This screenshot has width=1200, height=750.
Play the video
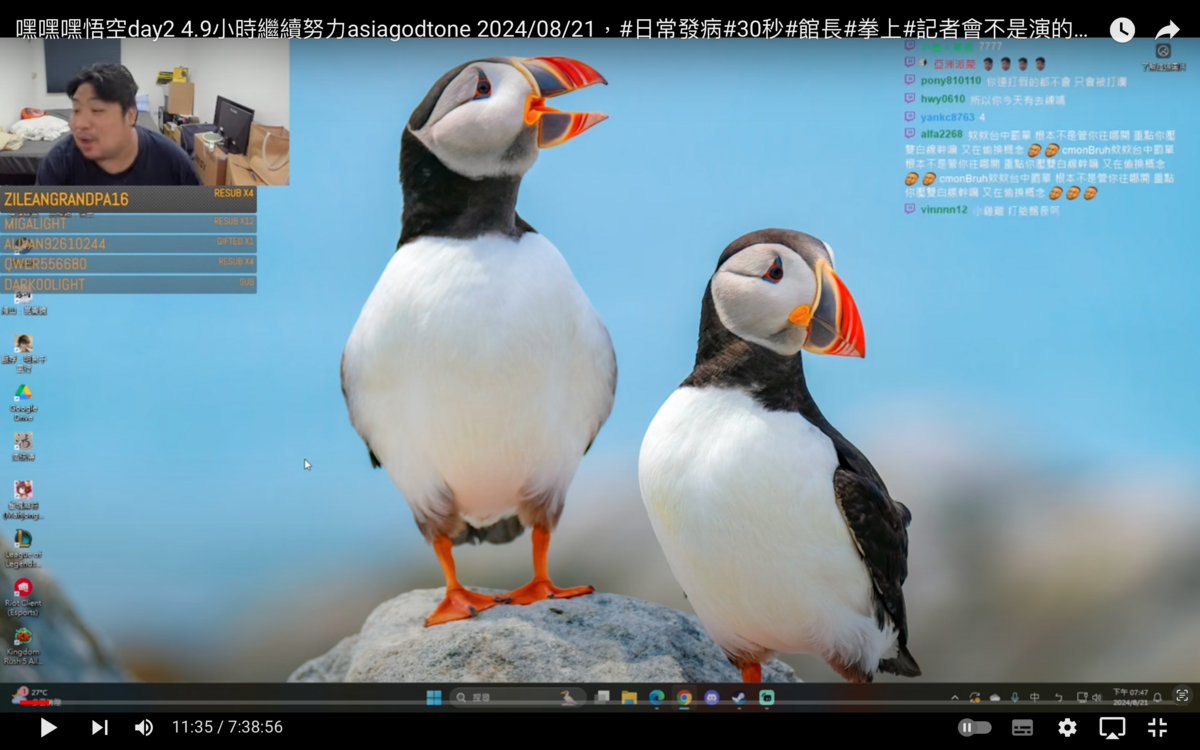click(x=48, y=728)
